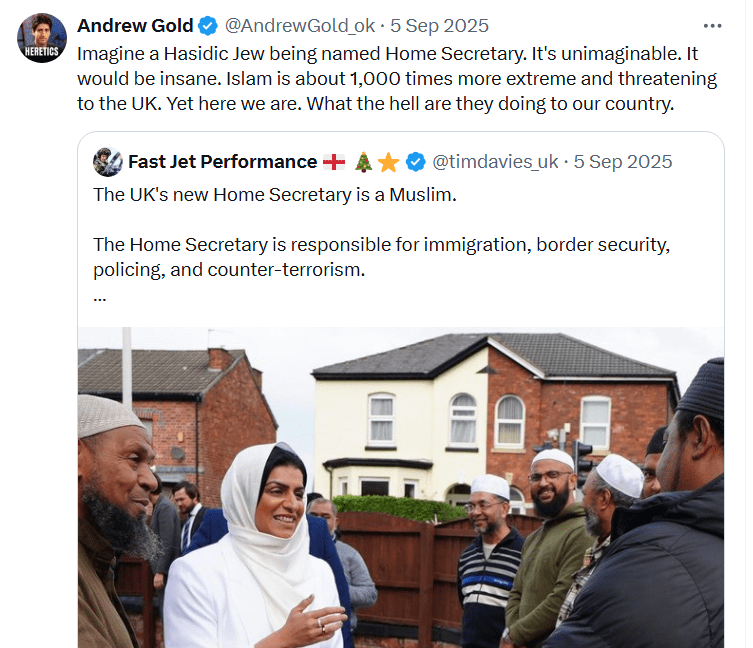The height and width of the screenshot is (648, 753).
Task: Click the Christmas tree emoji icon
Action: [x=364, y=162]
